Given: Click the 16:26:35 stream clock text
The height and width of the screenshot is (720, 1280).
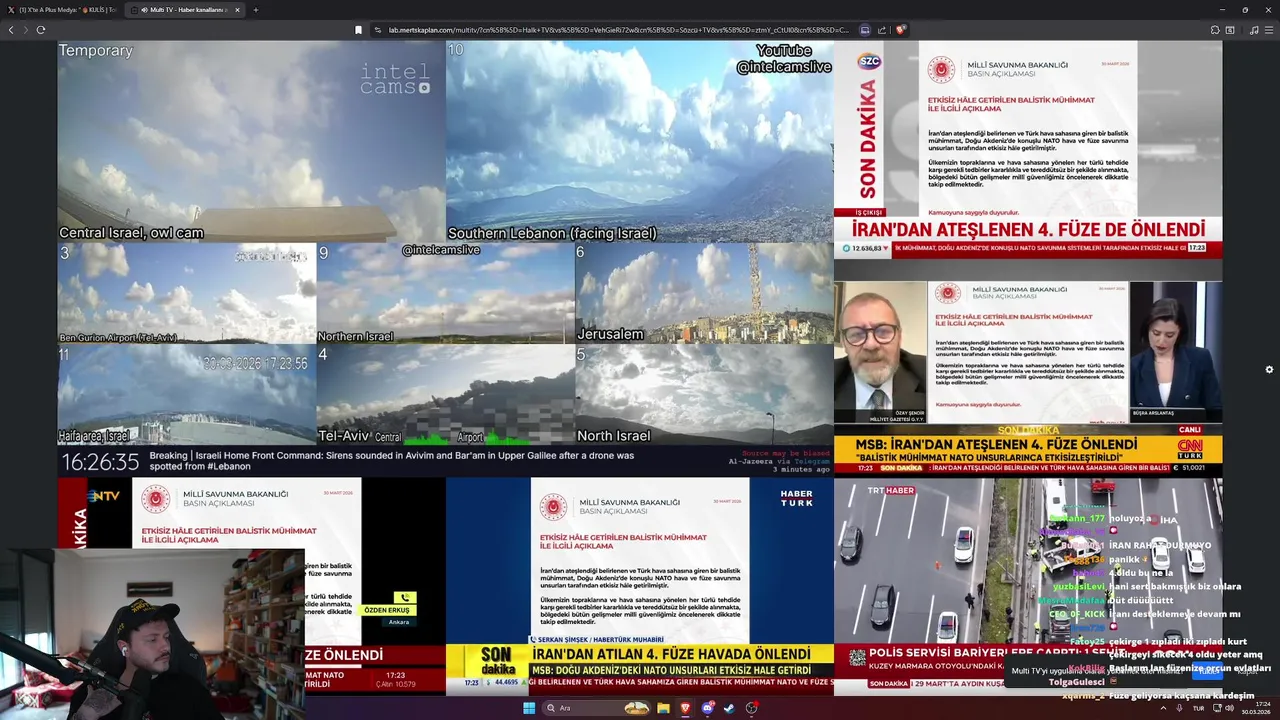Looking at the screenshot, I should [x=100, y=462].
